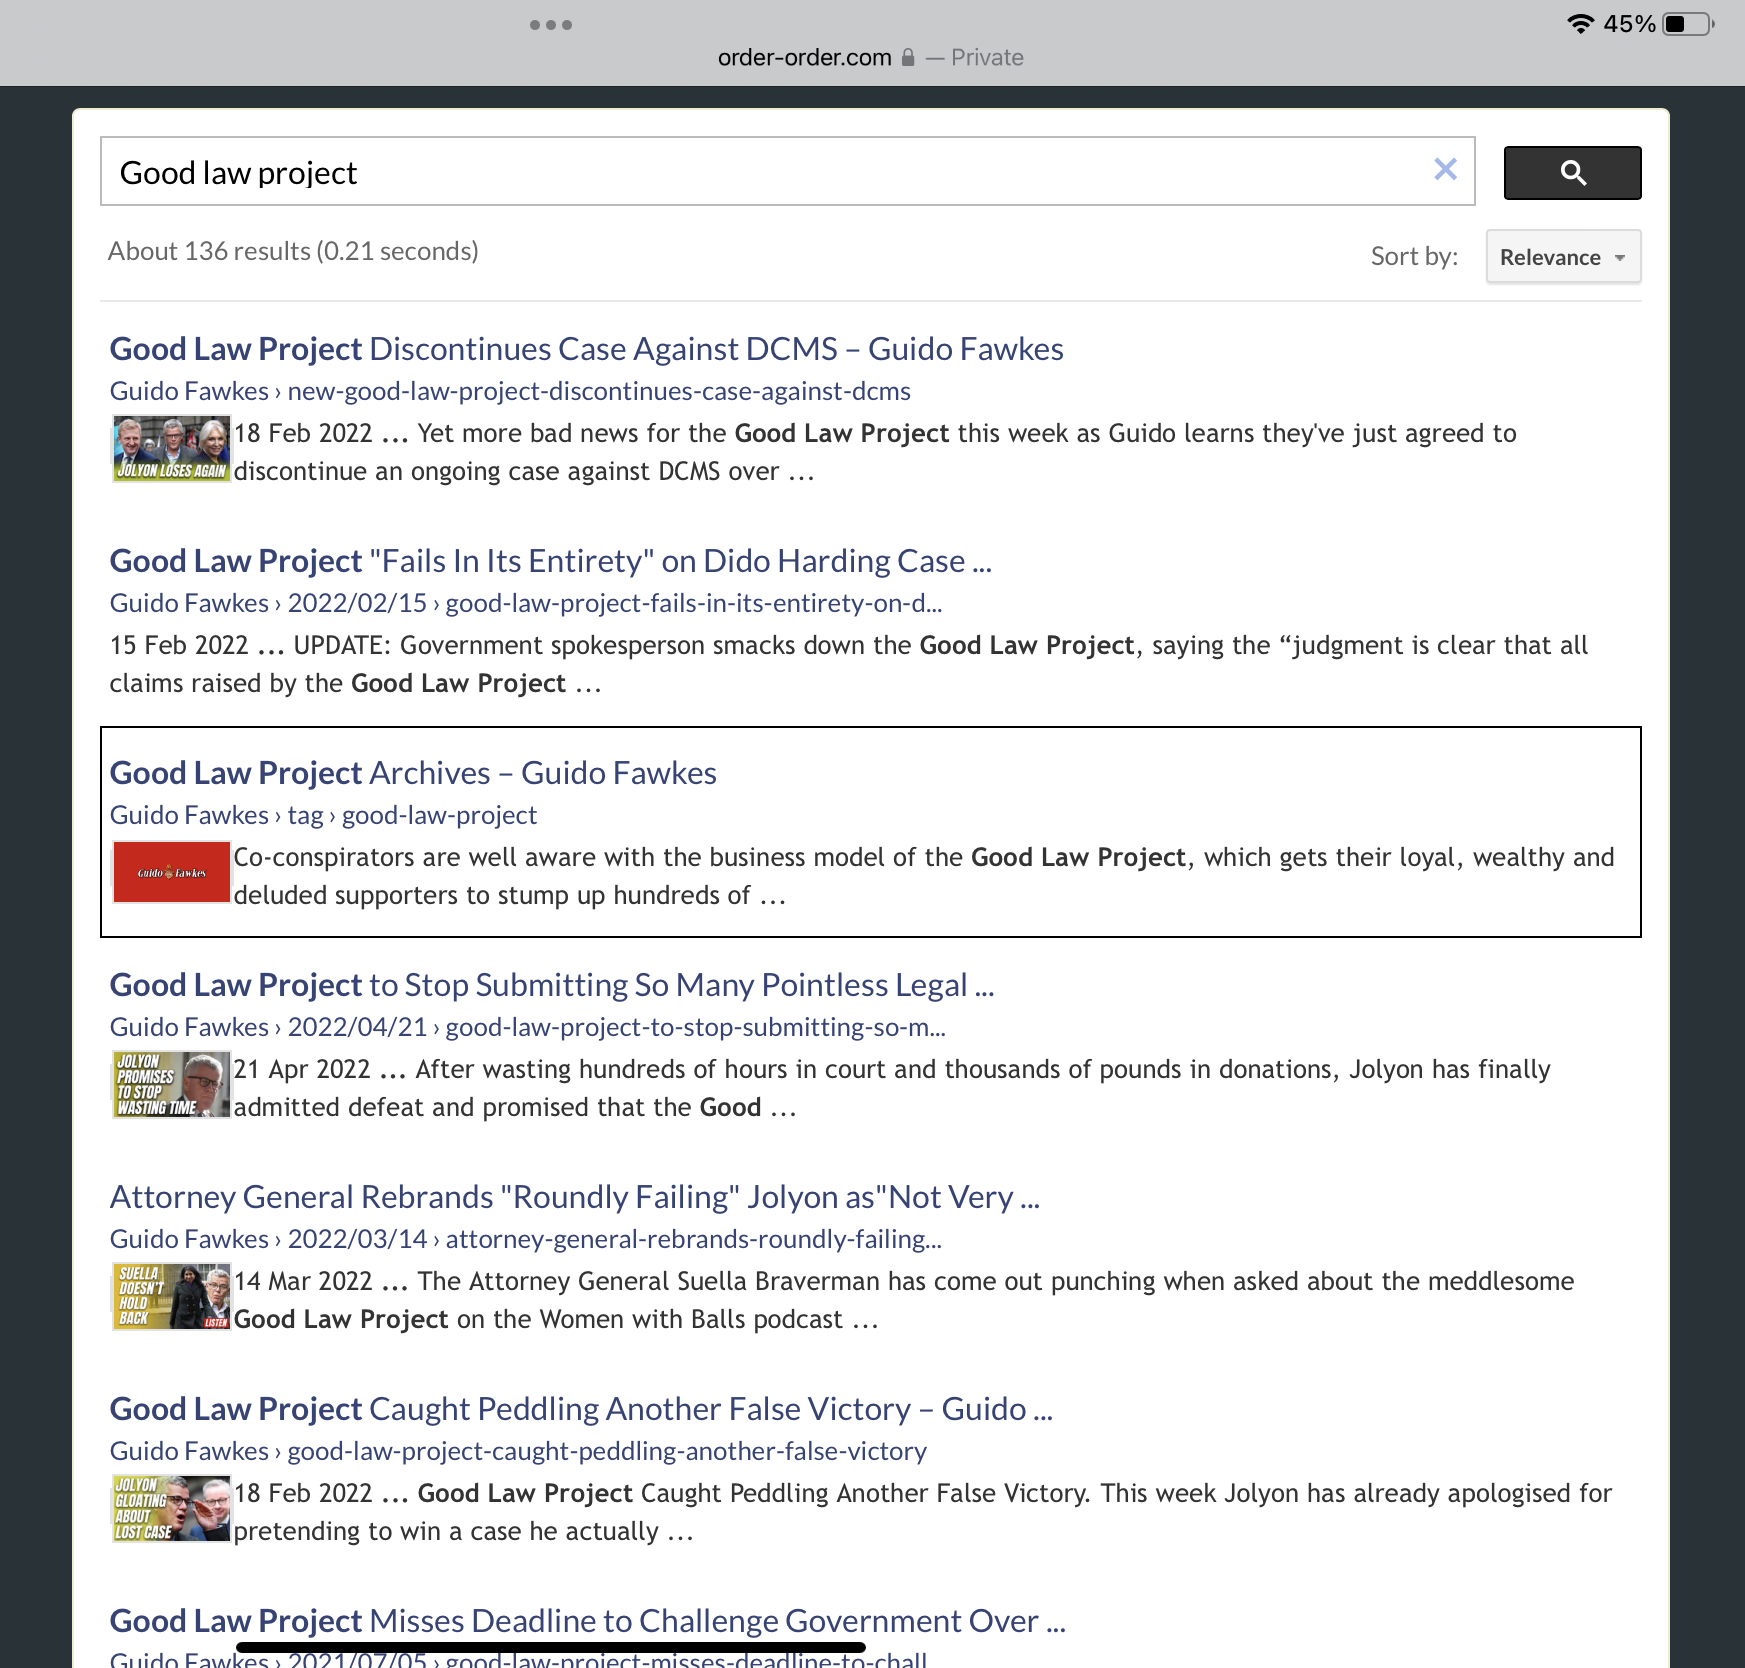Open the Sort by Relevance dropdown

pyautogui.click(x=1562, y=257)
